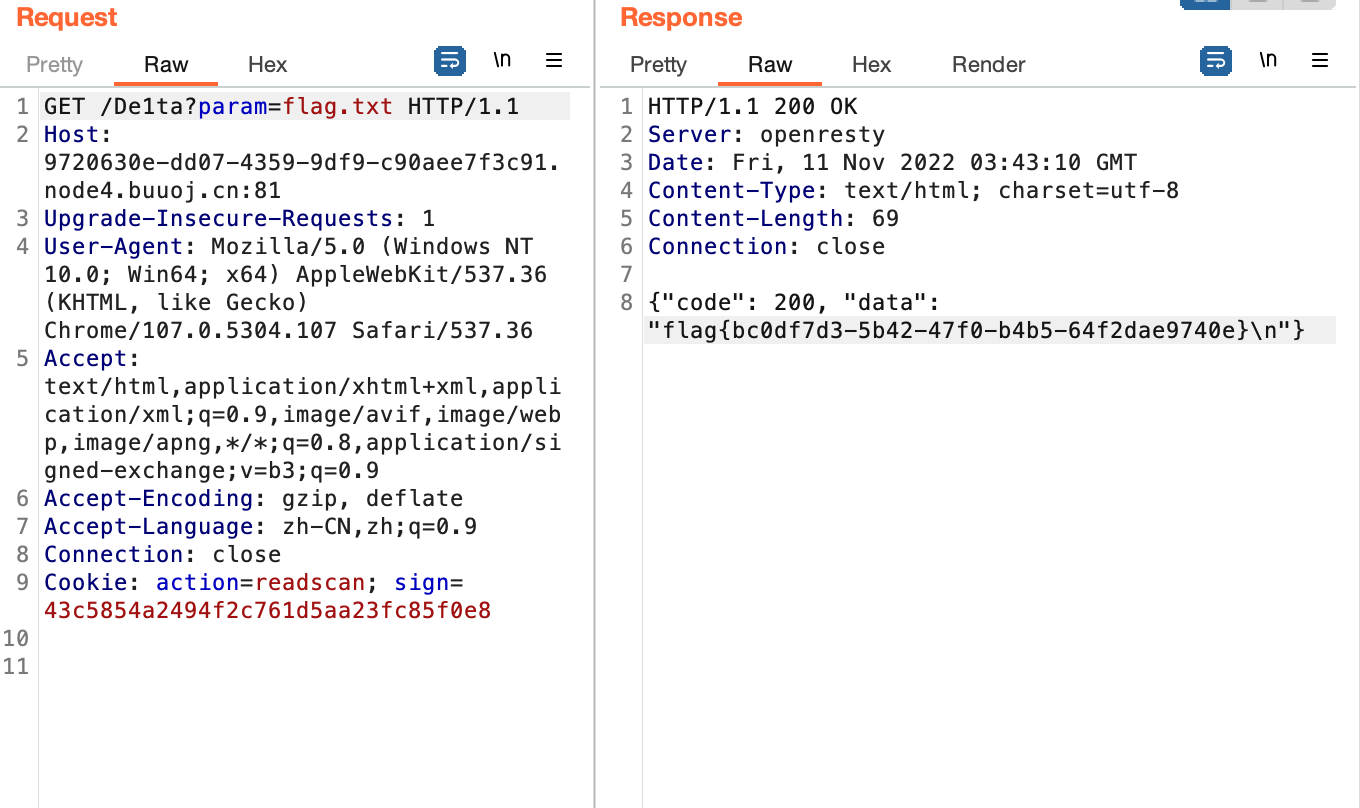
Task: Click the Cookie header name
Action: (x=85, y=582)
